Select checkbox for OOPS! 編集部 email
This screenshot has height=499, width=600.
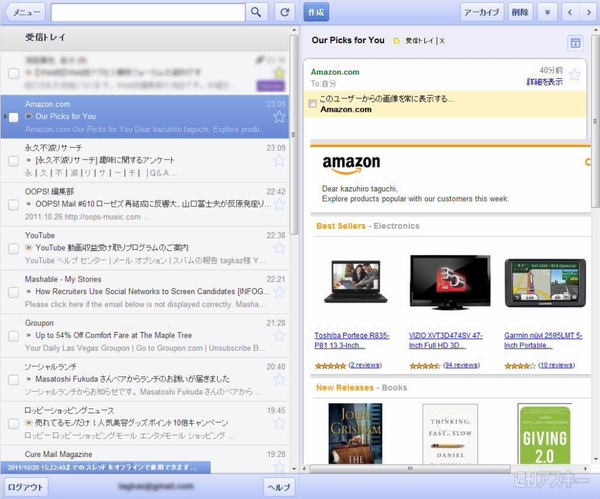(x=13, y=205)
